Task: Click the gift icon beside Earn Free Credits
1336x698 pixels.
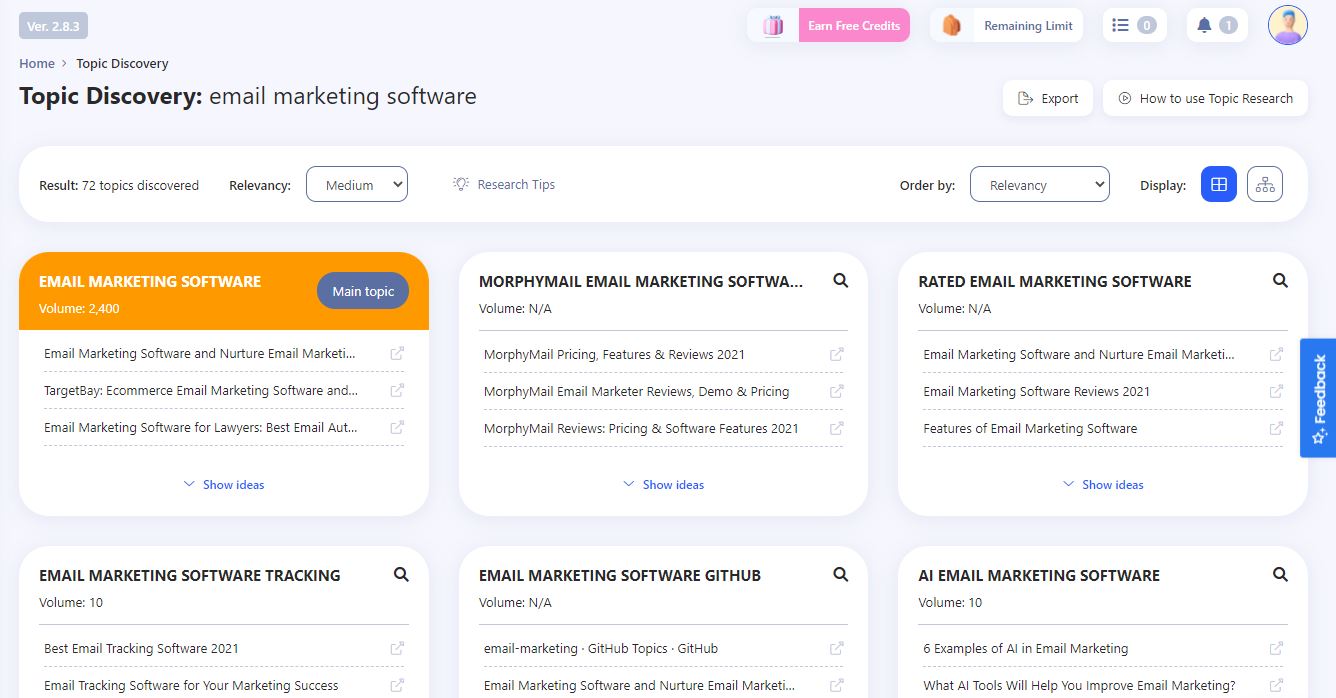Action: [772, 24]
